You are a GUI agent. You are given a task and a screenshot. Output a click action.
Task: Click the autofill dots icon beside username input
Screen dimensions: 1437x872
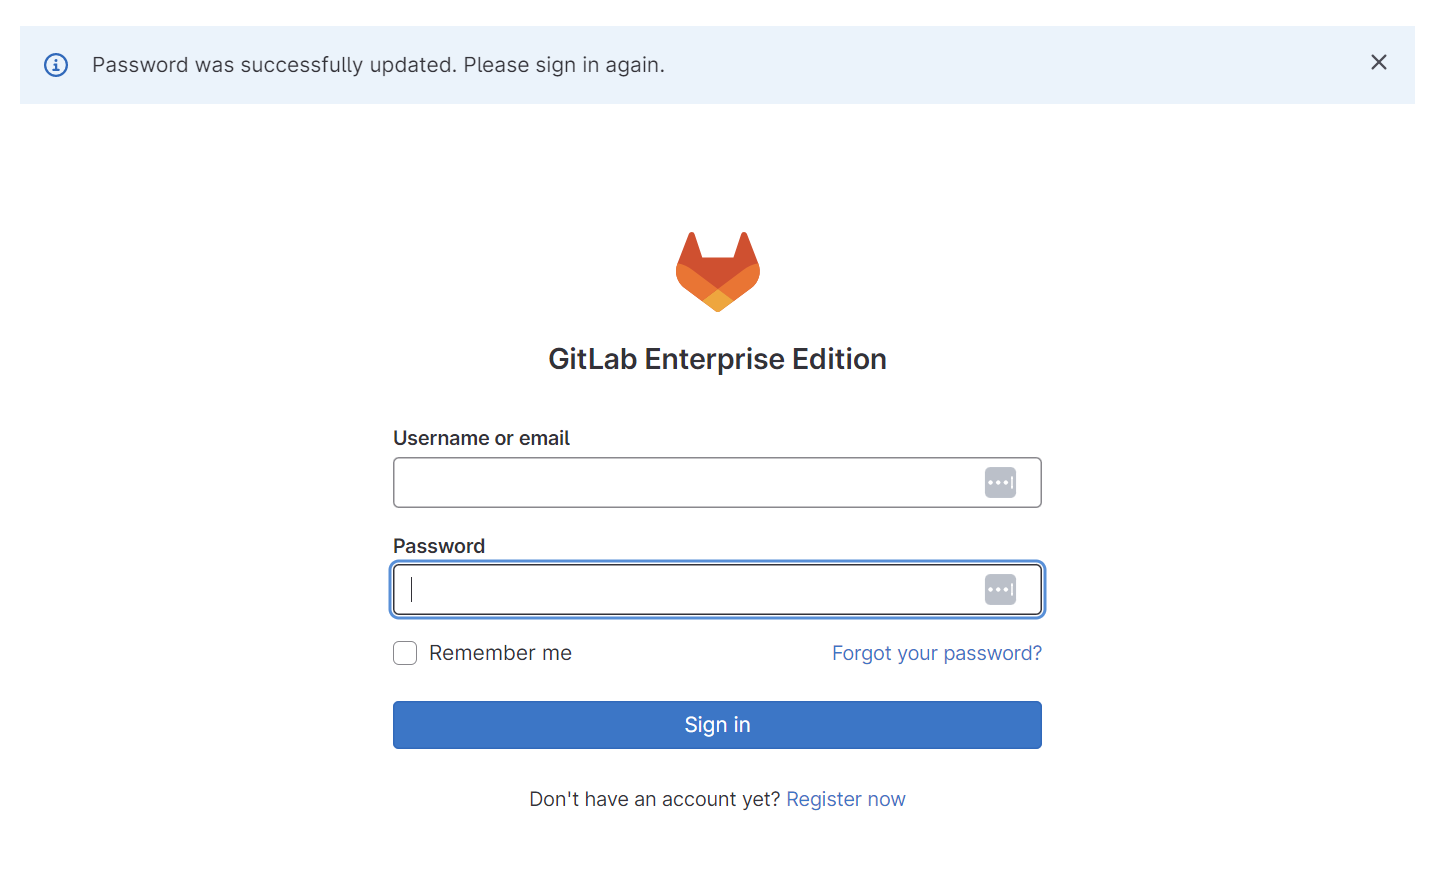(999, 482)
